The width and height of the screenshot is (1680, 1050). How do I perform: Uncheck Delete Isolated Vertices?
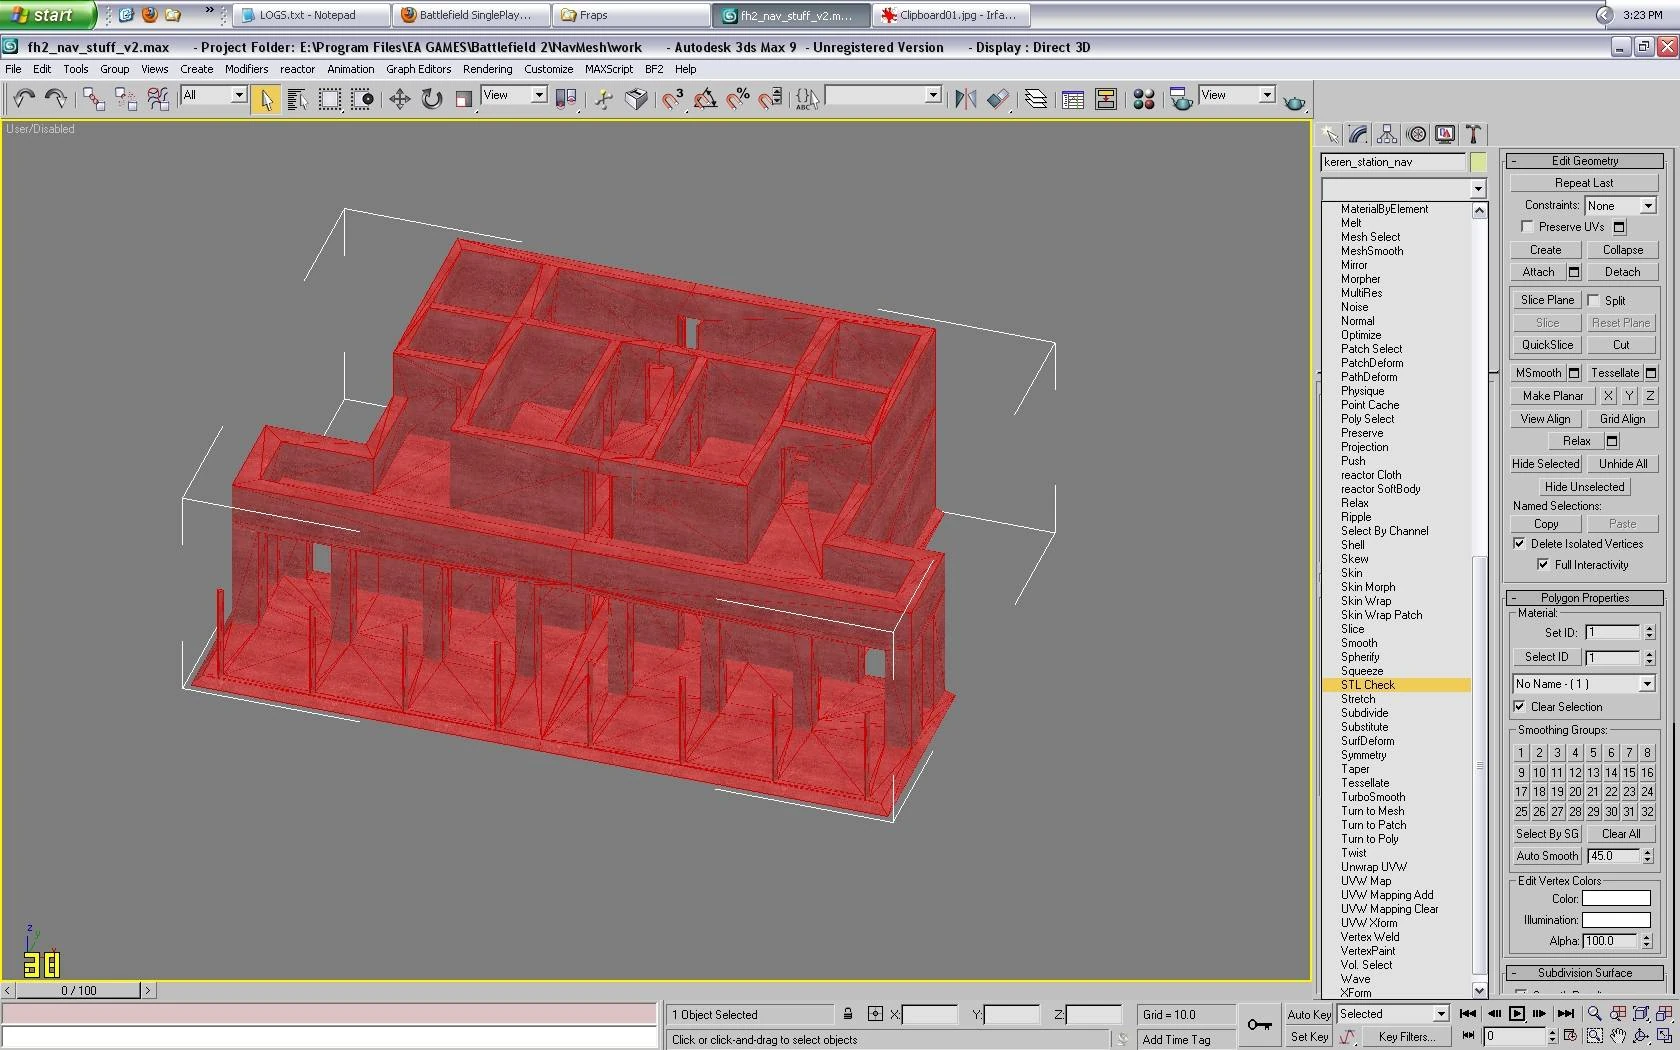[x=1519, y=544]
